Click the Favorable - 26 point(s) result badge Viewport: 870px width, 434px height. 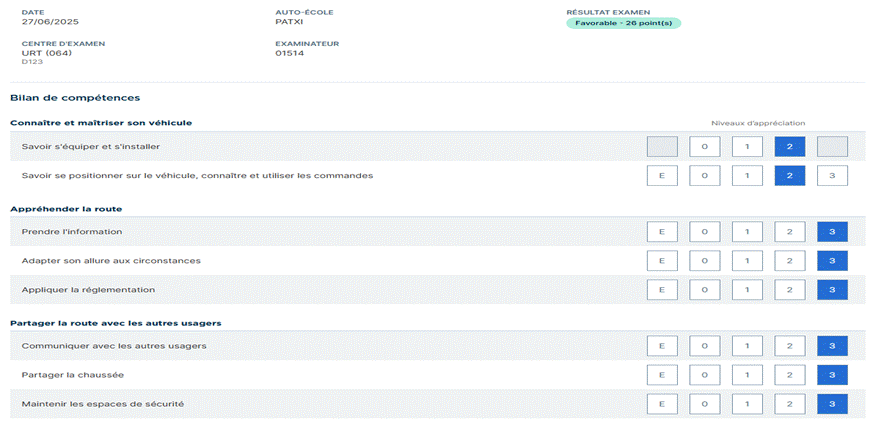coord(623,23)
